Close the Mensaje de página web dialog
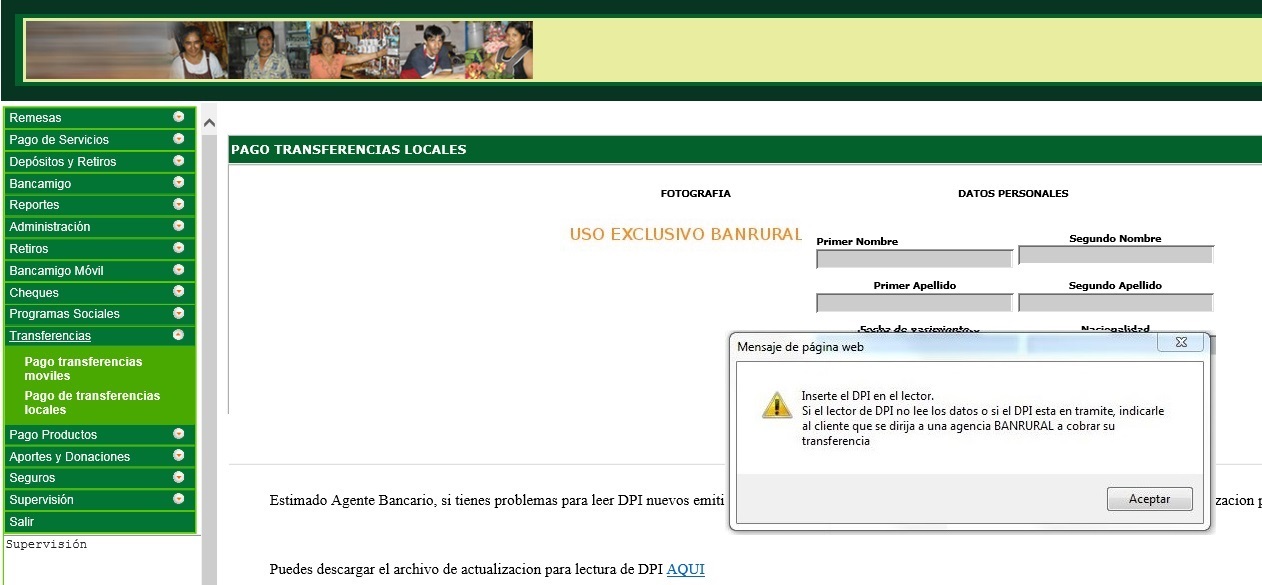Viewport: 1262px width, 585px height. click(1180, 342)
